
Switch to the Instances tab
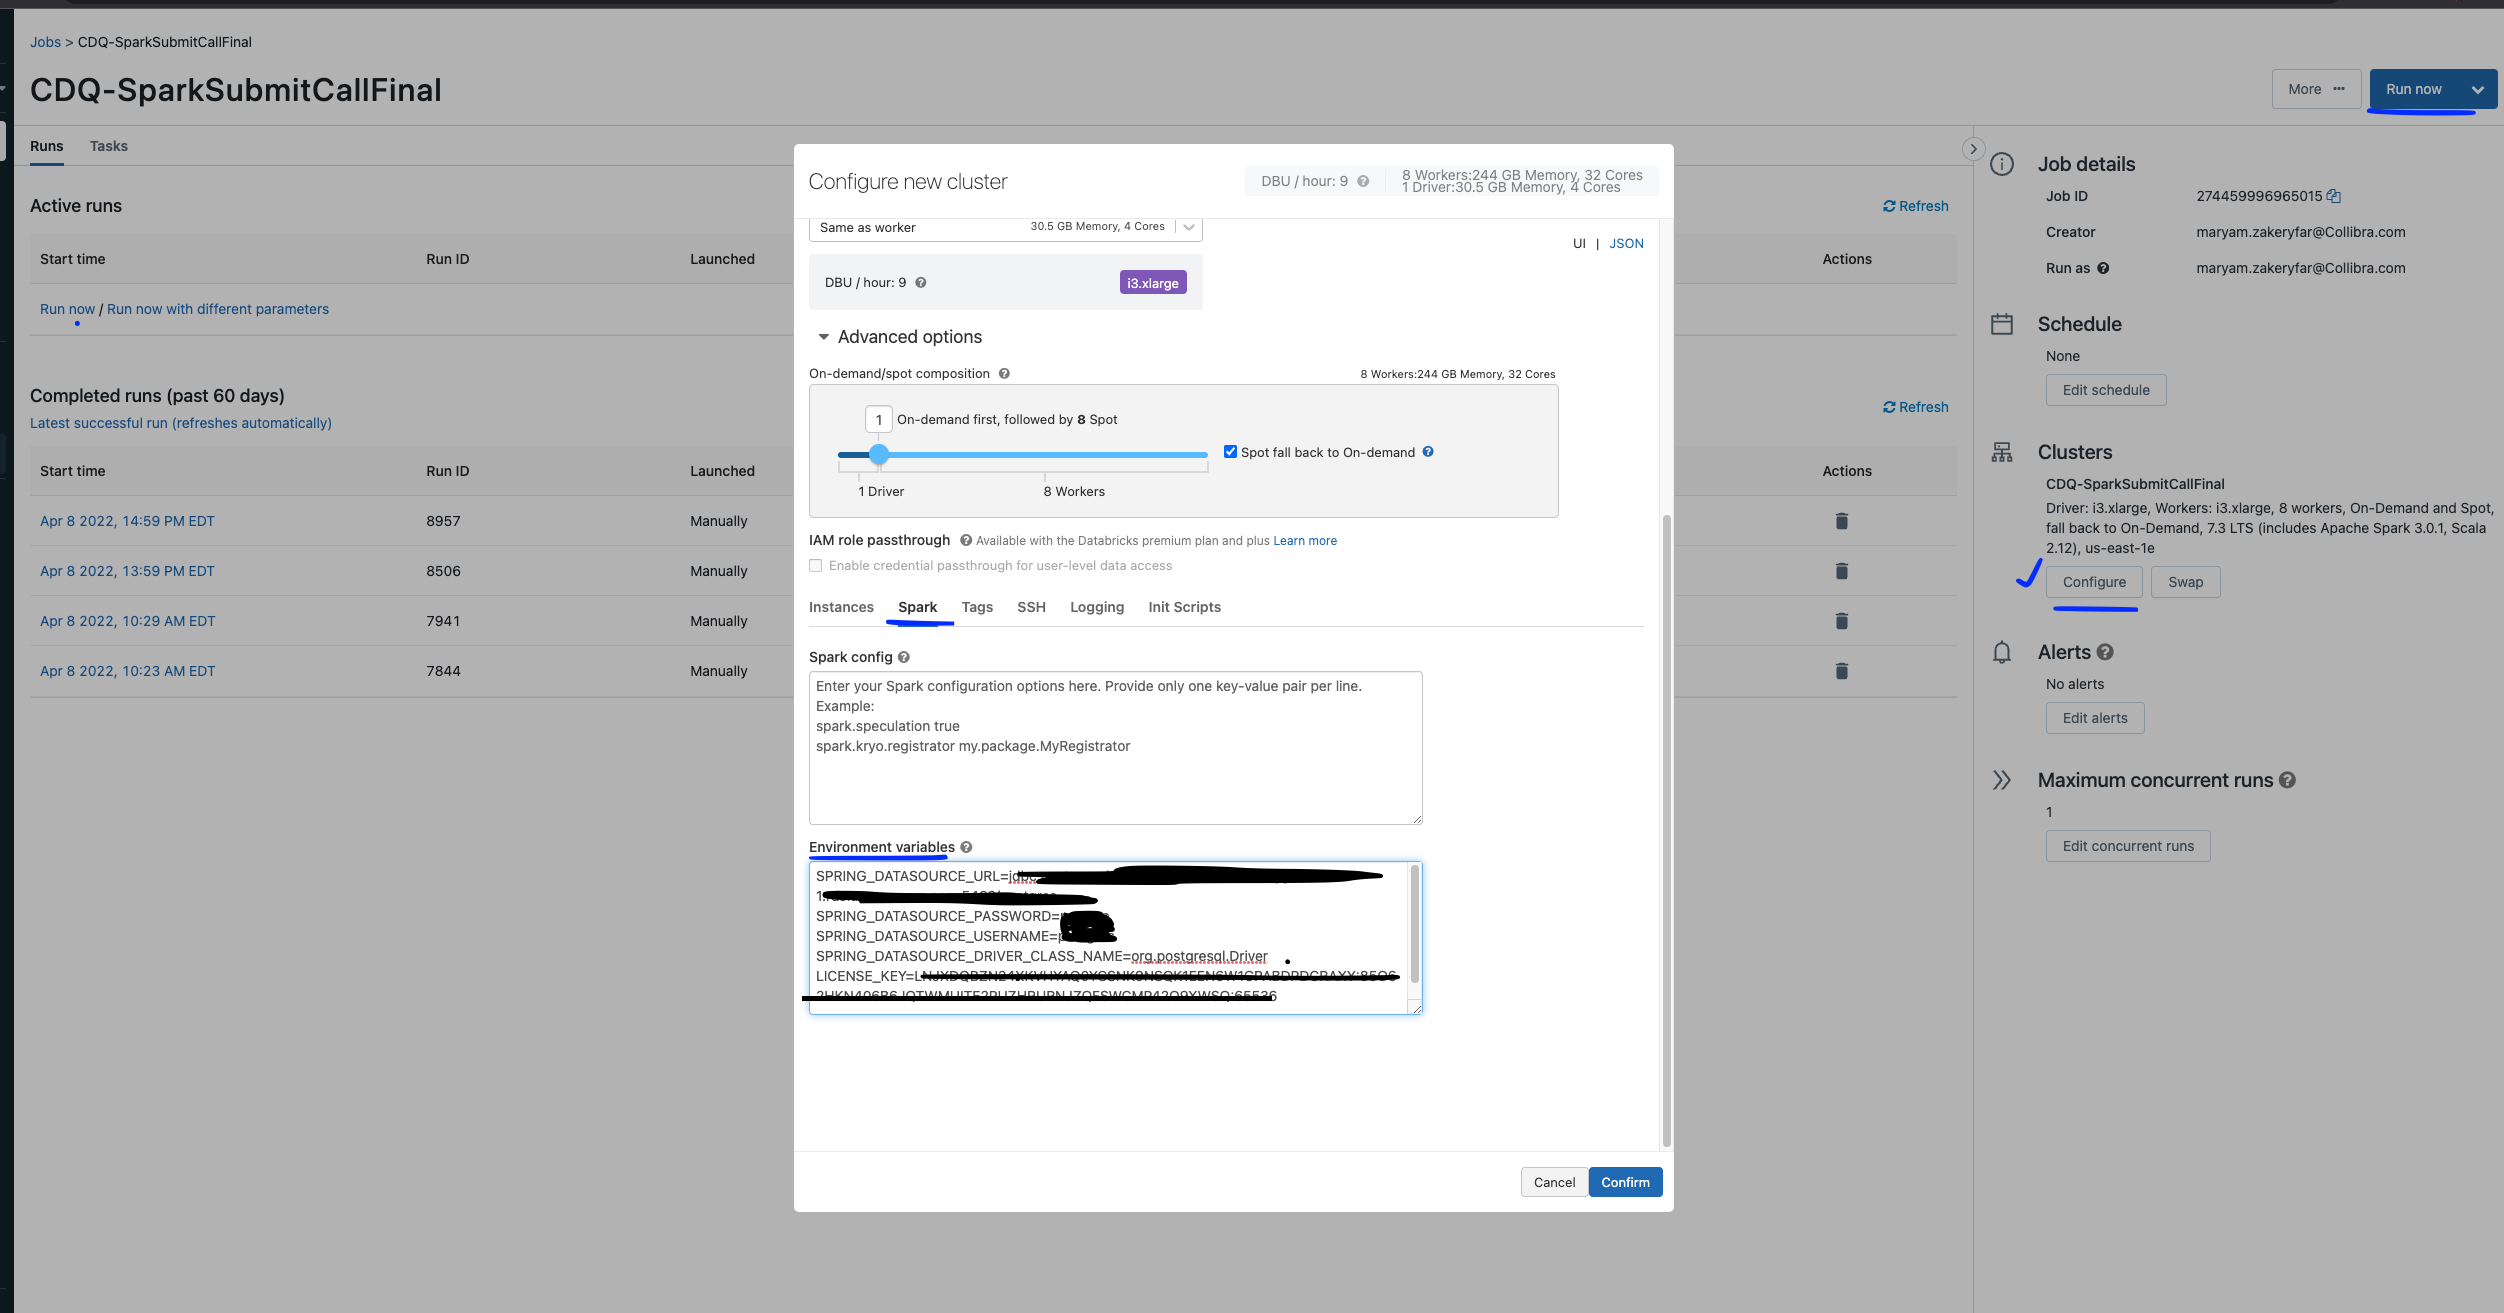841,607
